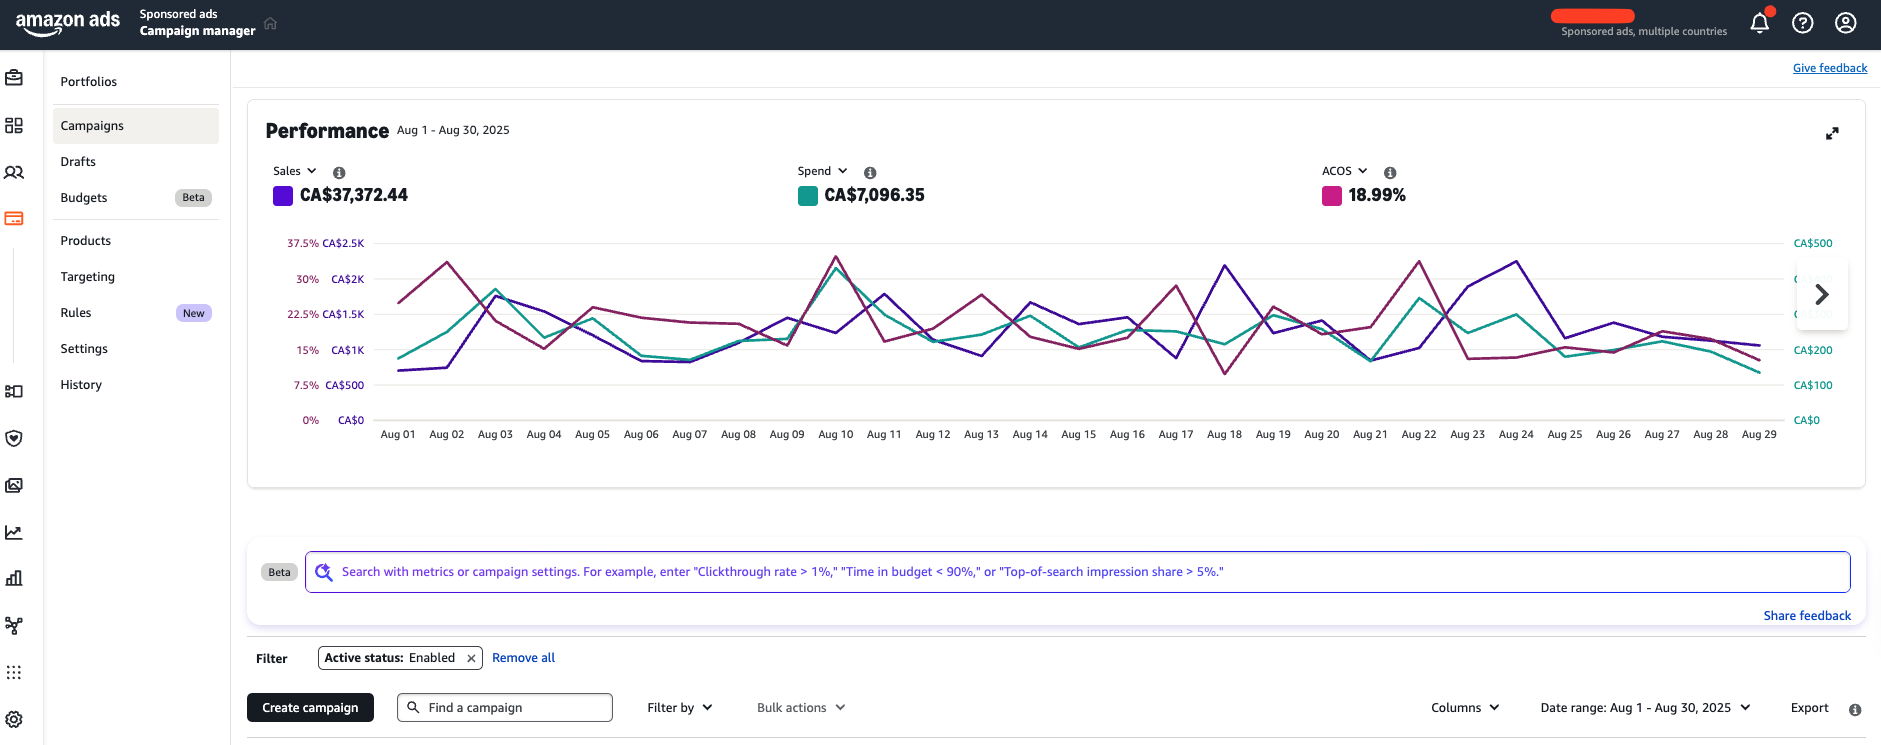Expand the Performance chart to fullscreen
The height and width of the screenshot is (745, 1881).
point(1831,133)
